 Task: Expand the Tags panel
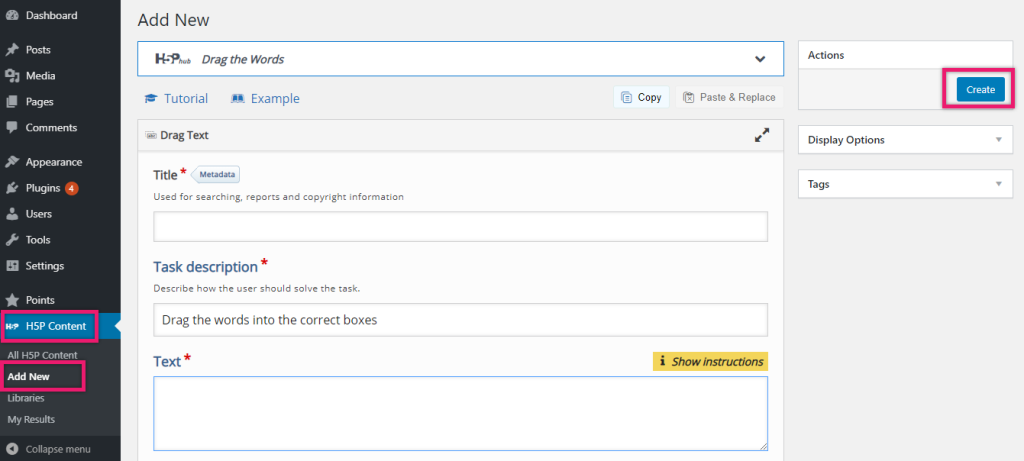(997, 184)
